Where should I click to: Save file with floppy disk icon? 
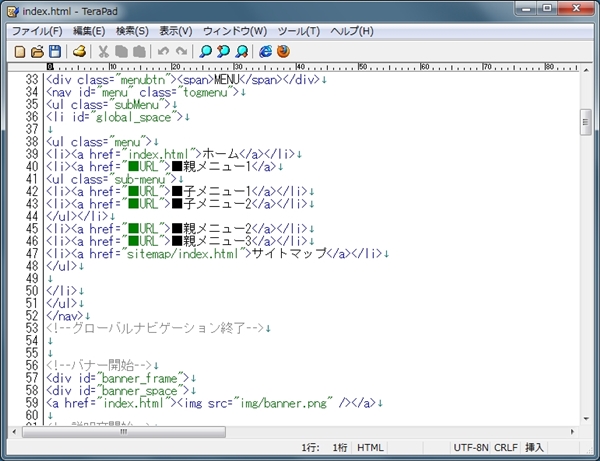click(x=55, y=52)
